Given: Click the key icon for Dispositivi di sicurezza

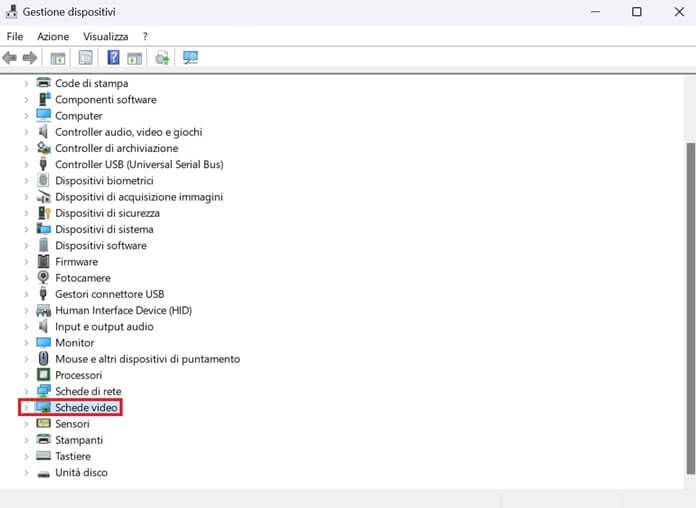Looking at the screenshot, I should click(x=44, y=213).
